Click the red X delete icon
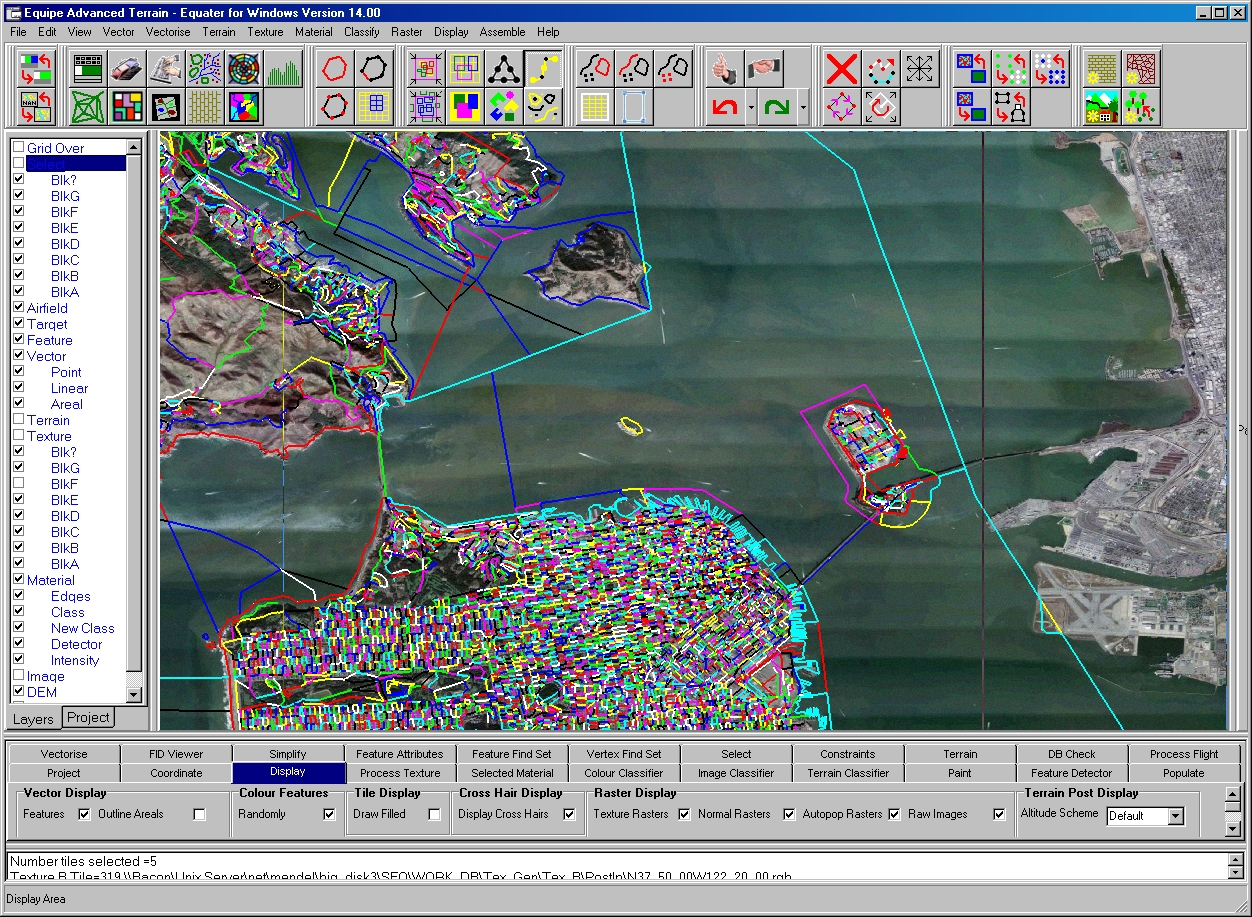 (842, 69)
